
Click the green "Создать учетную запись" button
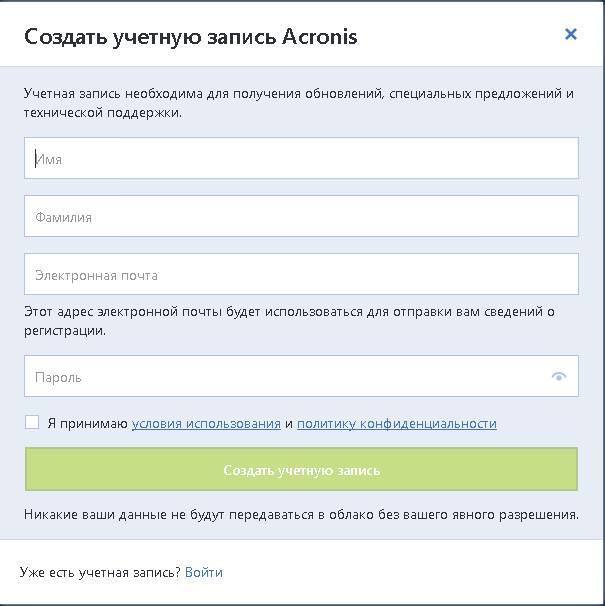(301, 469)
